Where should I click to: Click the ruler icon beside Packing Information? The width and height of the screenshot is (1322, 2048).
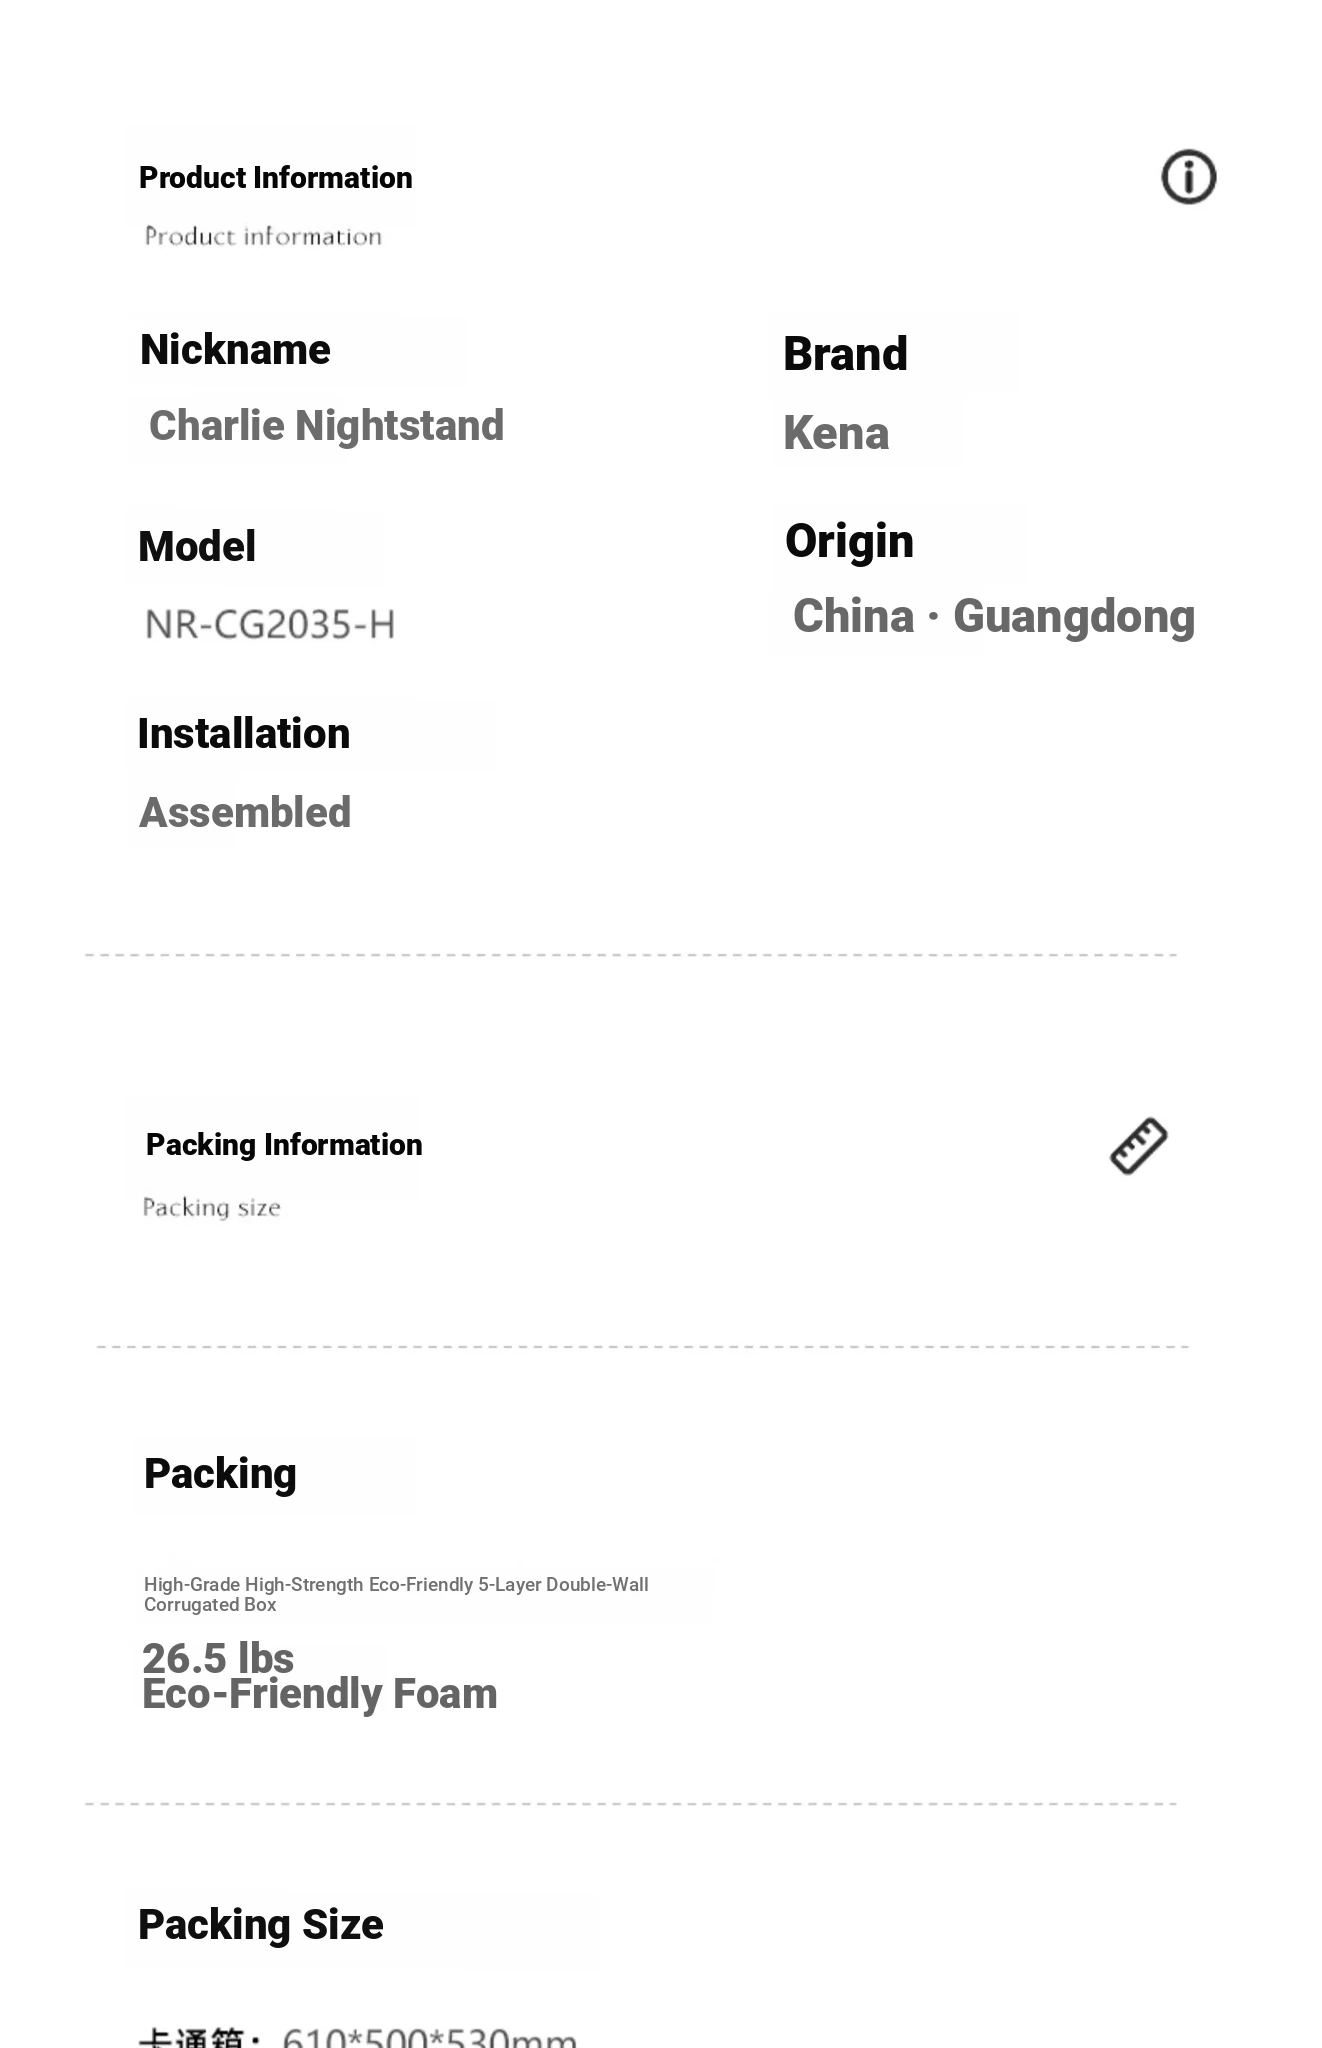click(x=1139, y=1145)
